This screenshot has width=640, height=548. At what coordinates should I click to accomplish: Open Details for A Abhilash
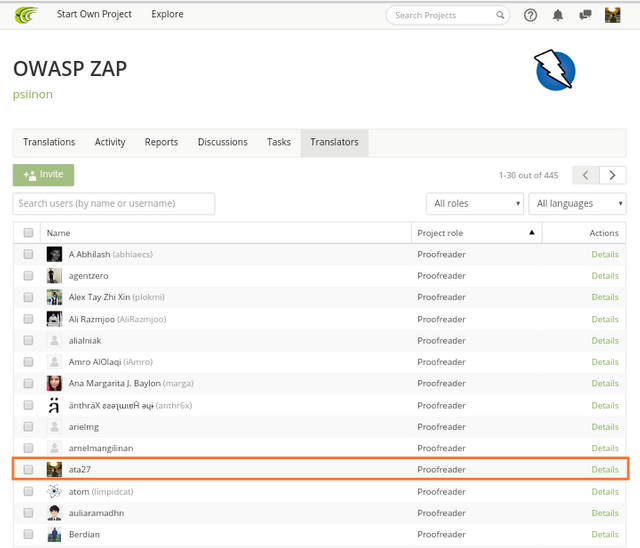point(605,254)
